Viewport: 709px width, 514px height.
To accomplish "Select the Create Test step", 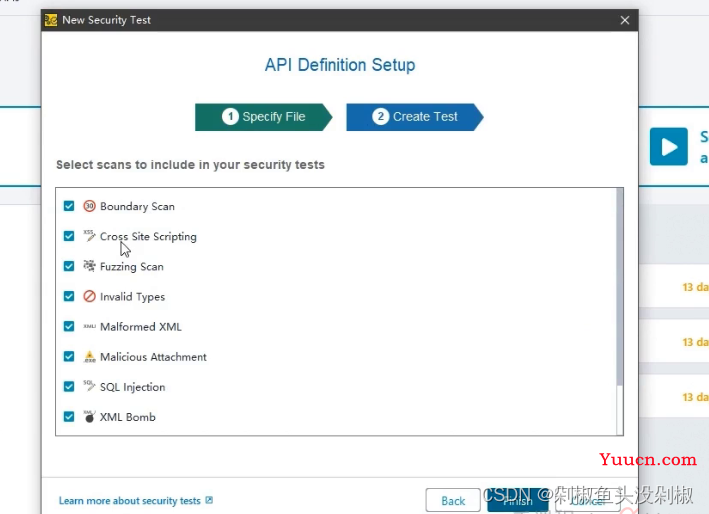I will (x=415, y=117).
